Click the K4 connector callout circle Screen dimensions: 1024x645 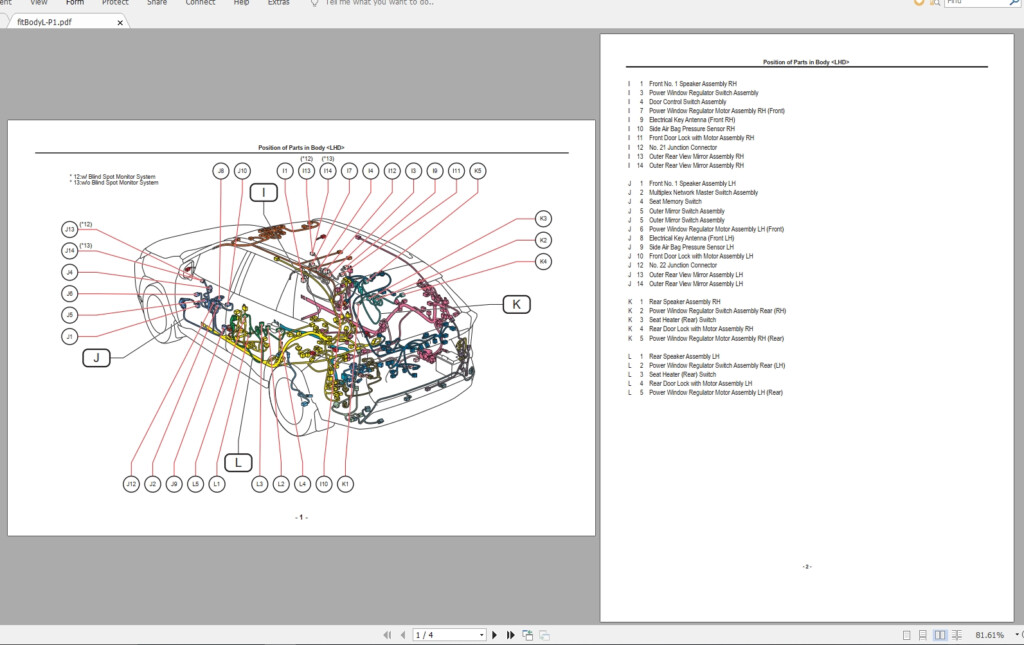(x=543, y=262)
